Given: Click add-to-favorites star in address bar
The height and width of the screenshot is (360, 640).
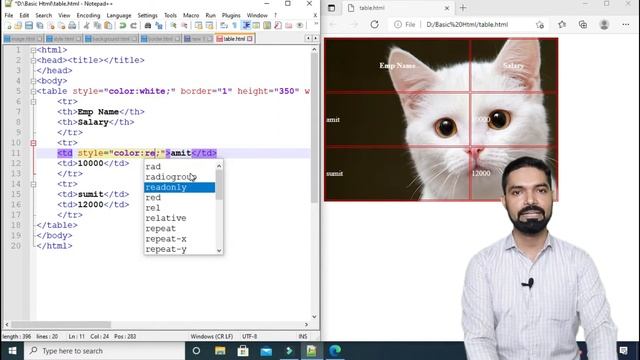Looking at the screenshot, I should (x=540, y=24).
